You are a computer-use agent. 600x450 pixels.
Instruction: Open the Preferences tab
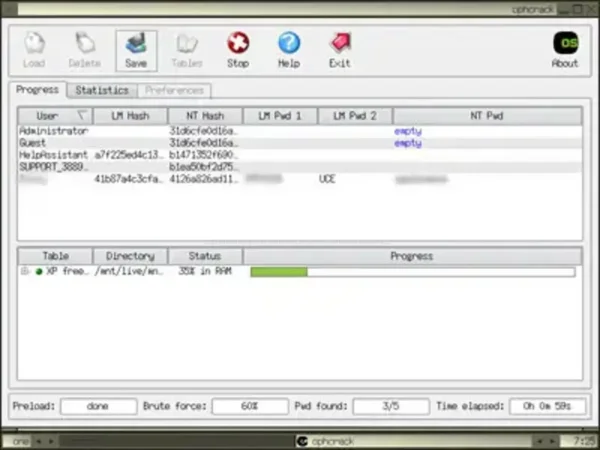coord(174,90)
